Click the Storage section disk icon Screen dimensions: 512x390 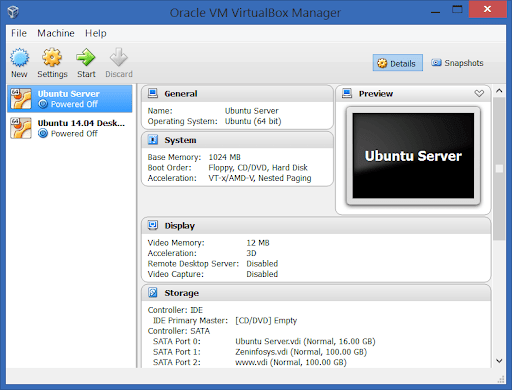(153, 293)
